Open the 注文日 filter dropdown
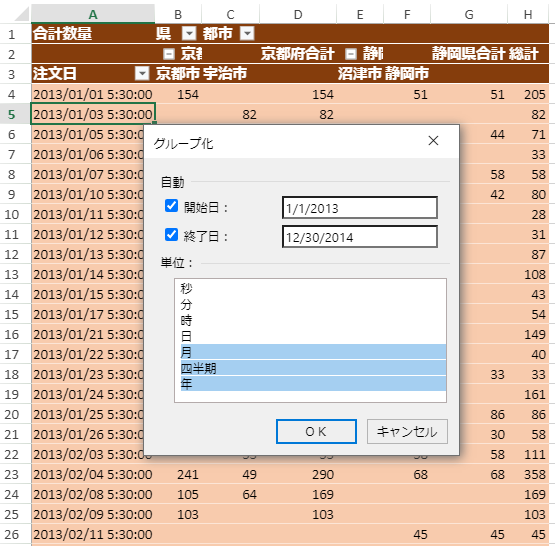 [142, 74]
